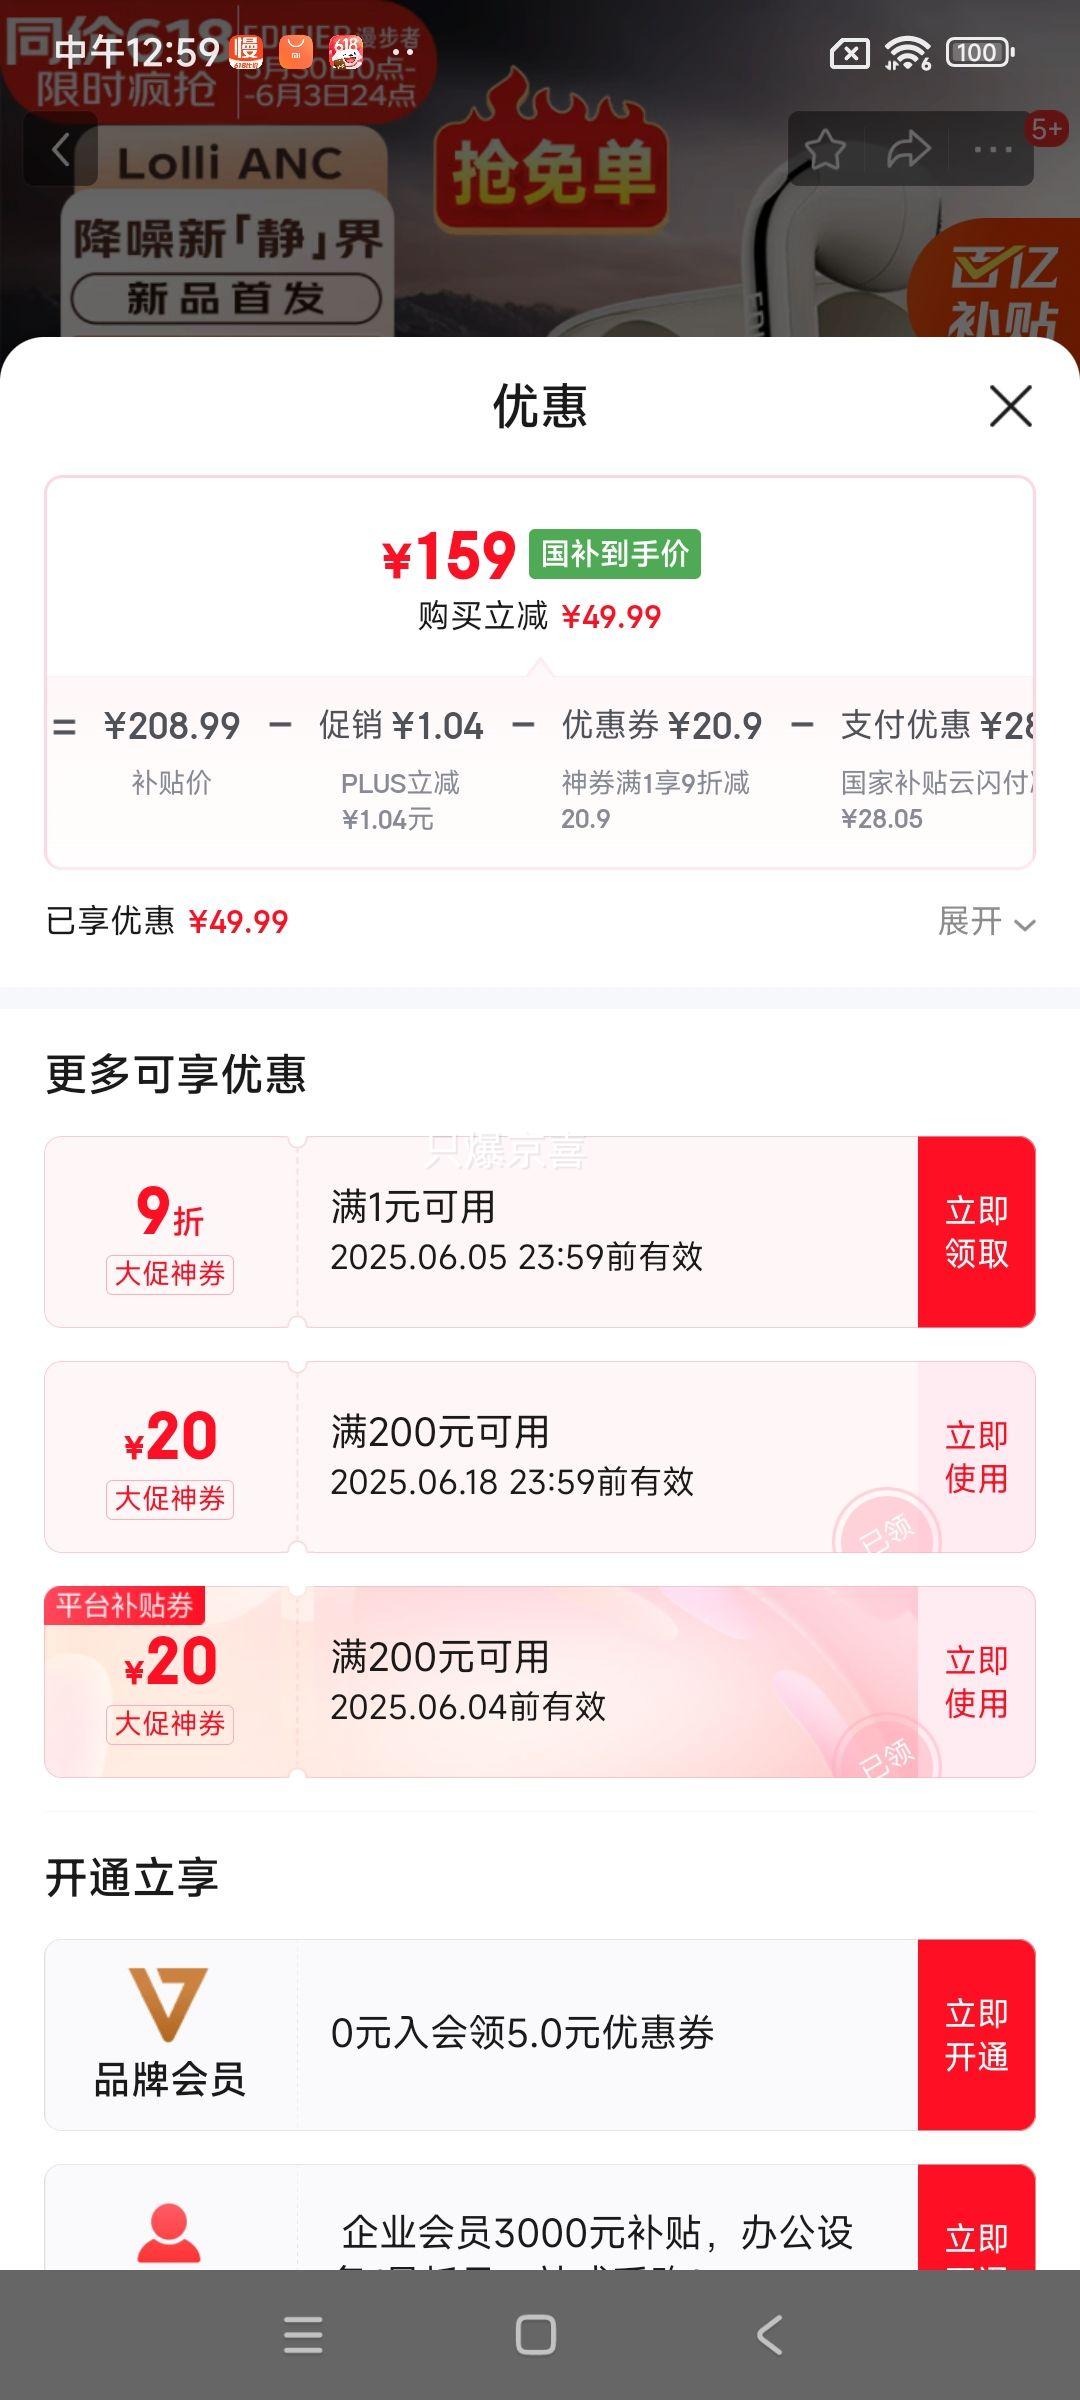Screen dimensions: 1080x2400
Task: Claim the 9折 coupon with 立即领取
Action: point(976,1232)
